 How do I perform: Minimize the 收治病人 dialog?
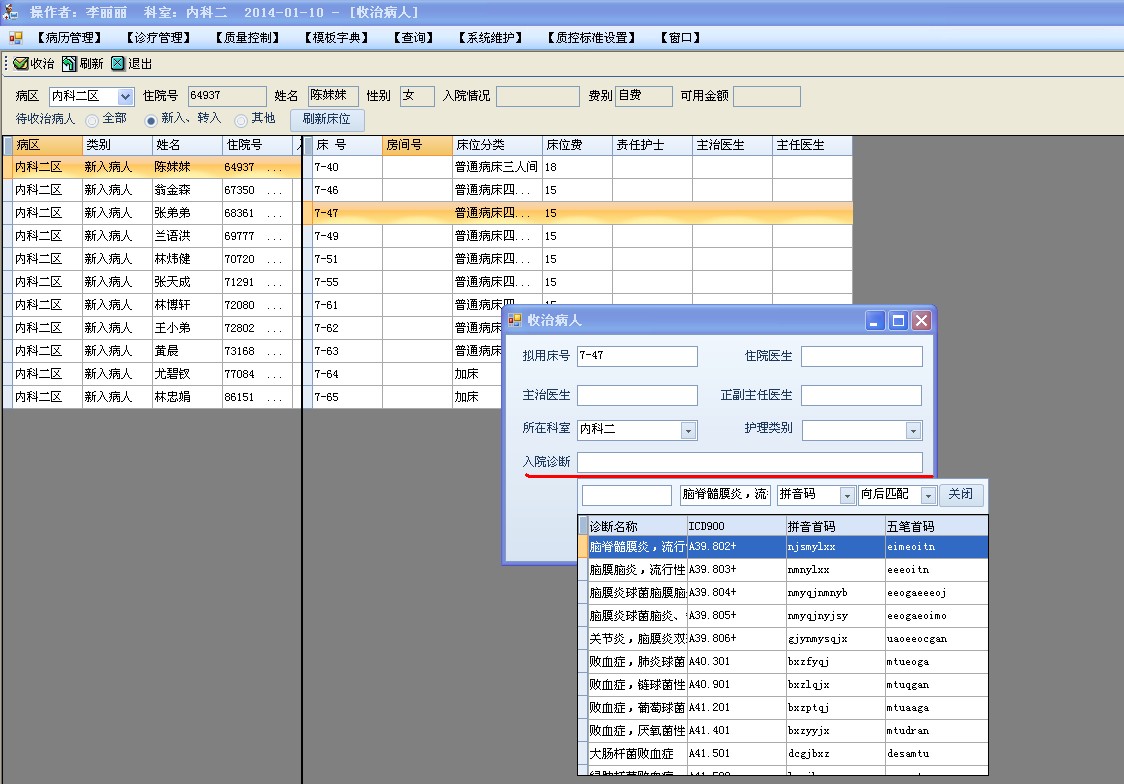[x=874, y=320]
